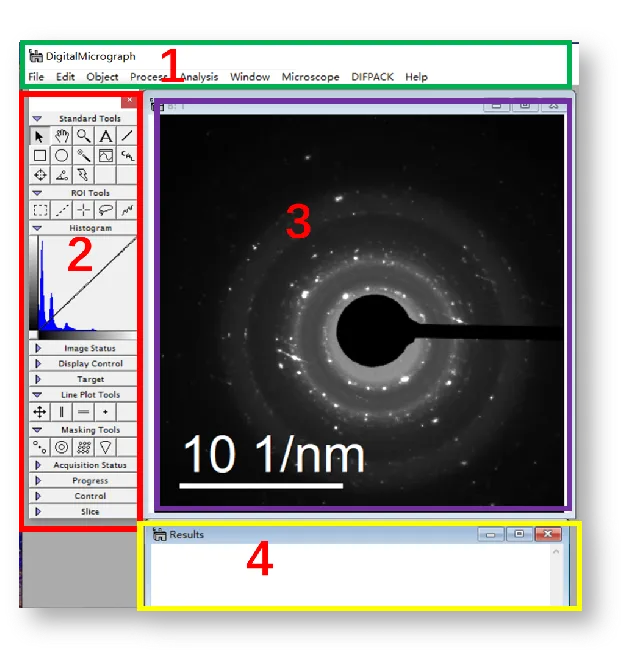Viewport: 628px width, 662px height.
Task: Open the Analysis menu
Action: (x=199, y=77)
